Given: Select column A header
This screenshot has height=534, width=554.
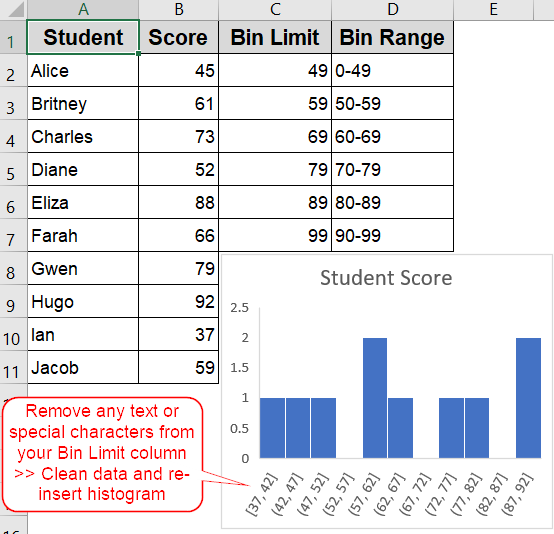Looking at the screenshot, I should coord(83,10).
